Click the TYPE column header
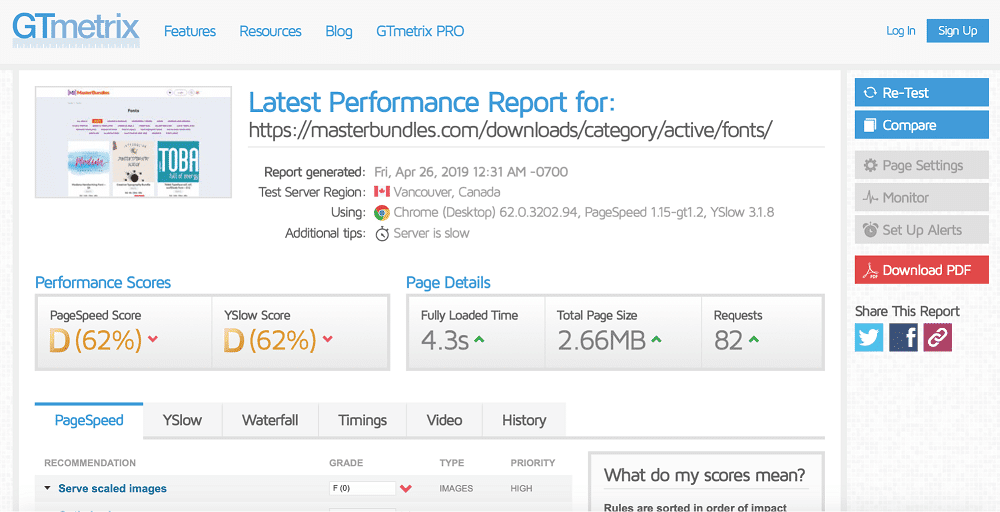This screenshot has width=1000, height=512. click(x=452, y=463)
